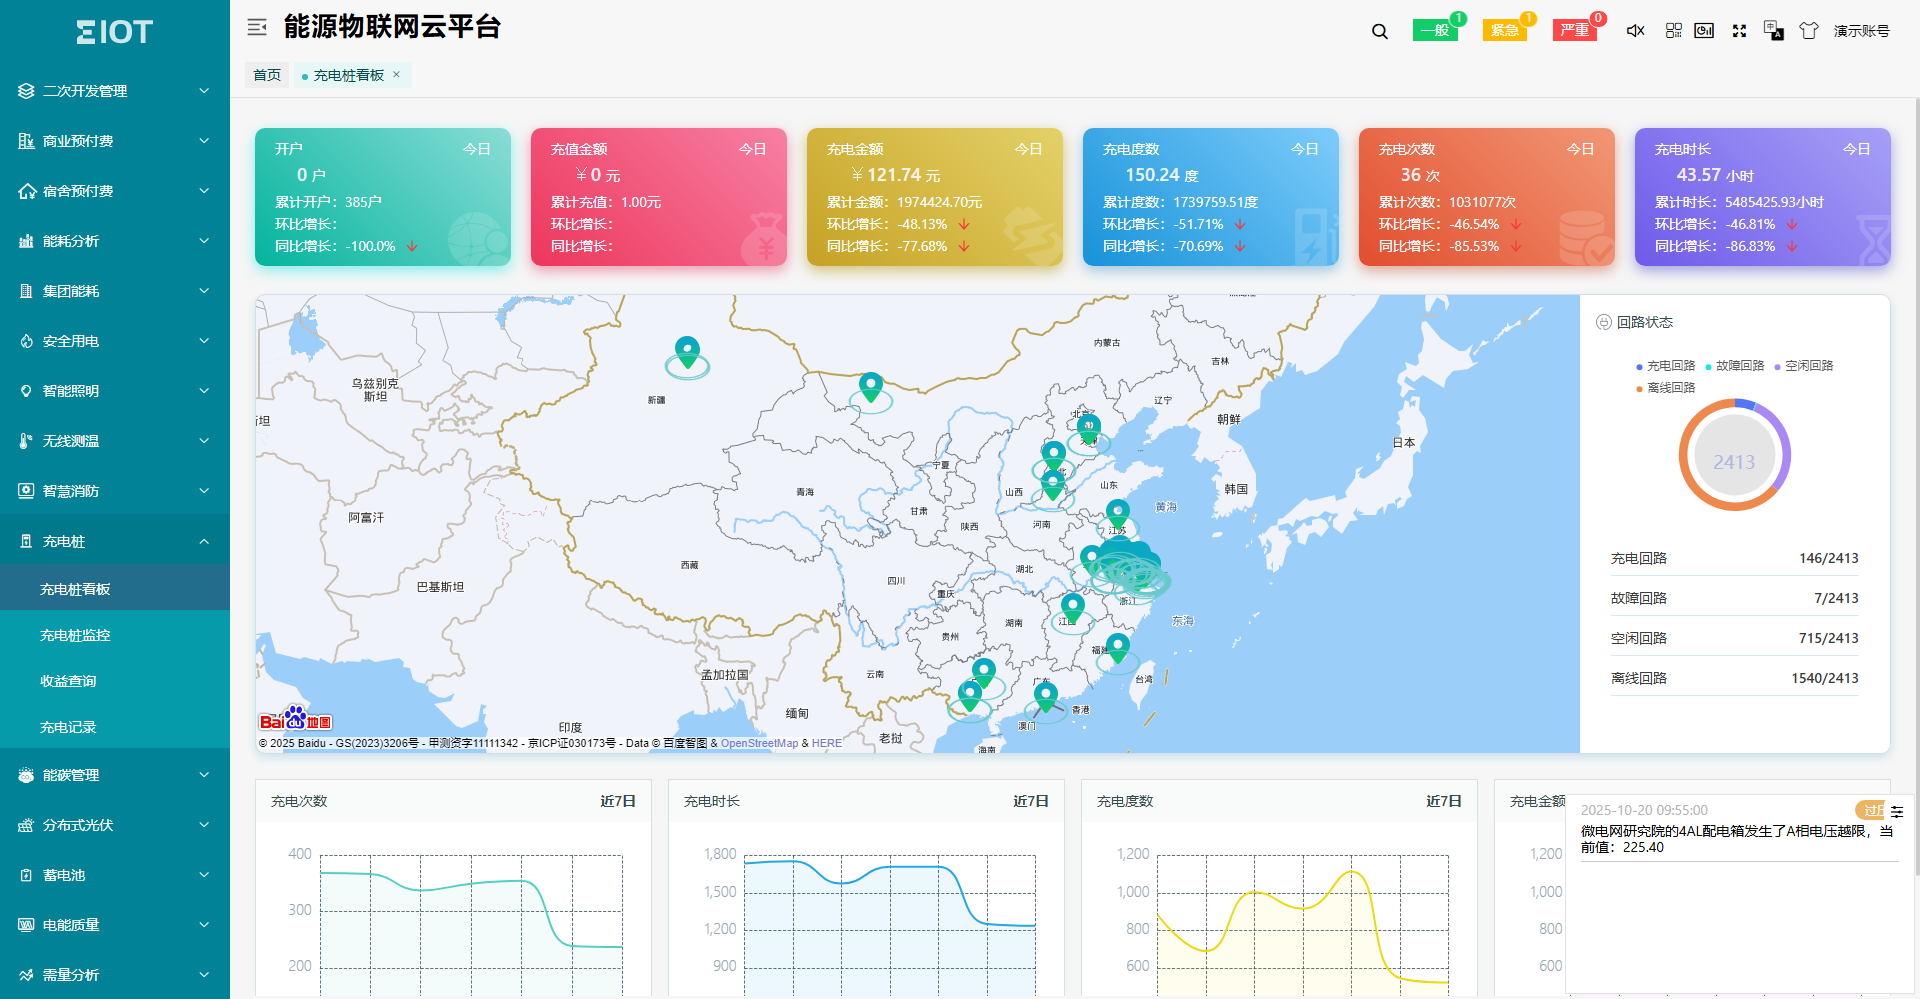This screenshot has width=1920, height=999.
Task: Enter fullscreen with the expand icon
Action: [1739, 31]
